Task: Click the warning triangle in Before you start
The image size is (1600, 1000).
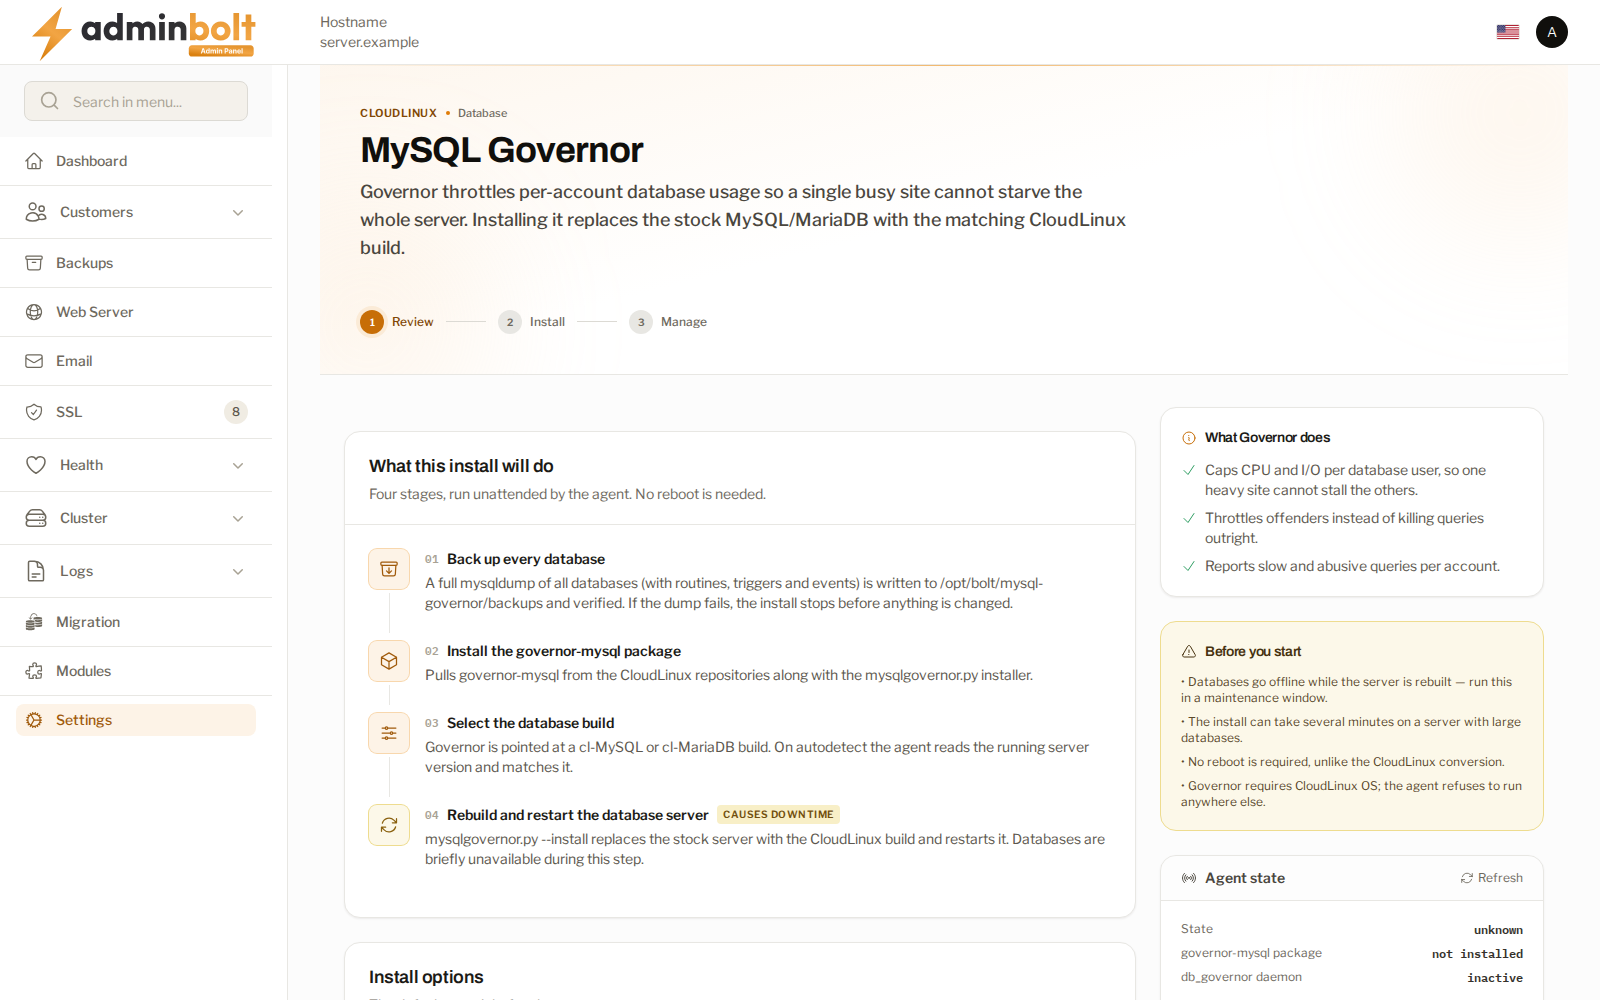Action: tap(1189, 651)
